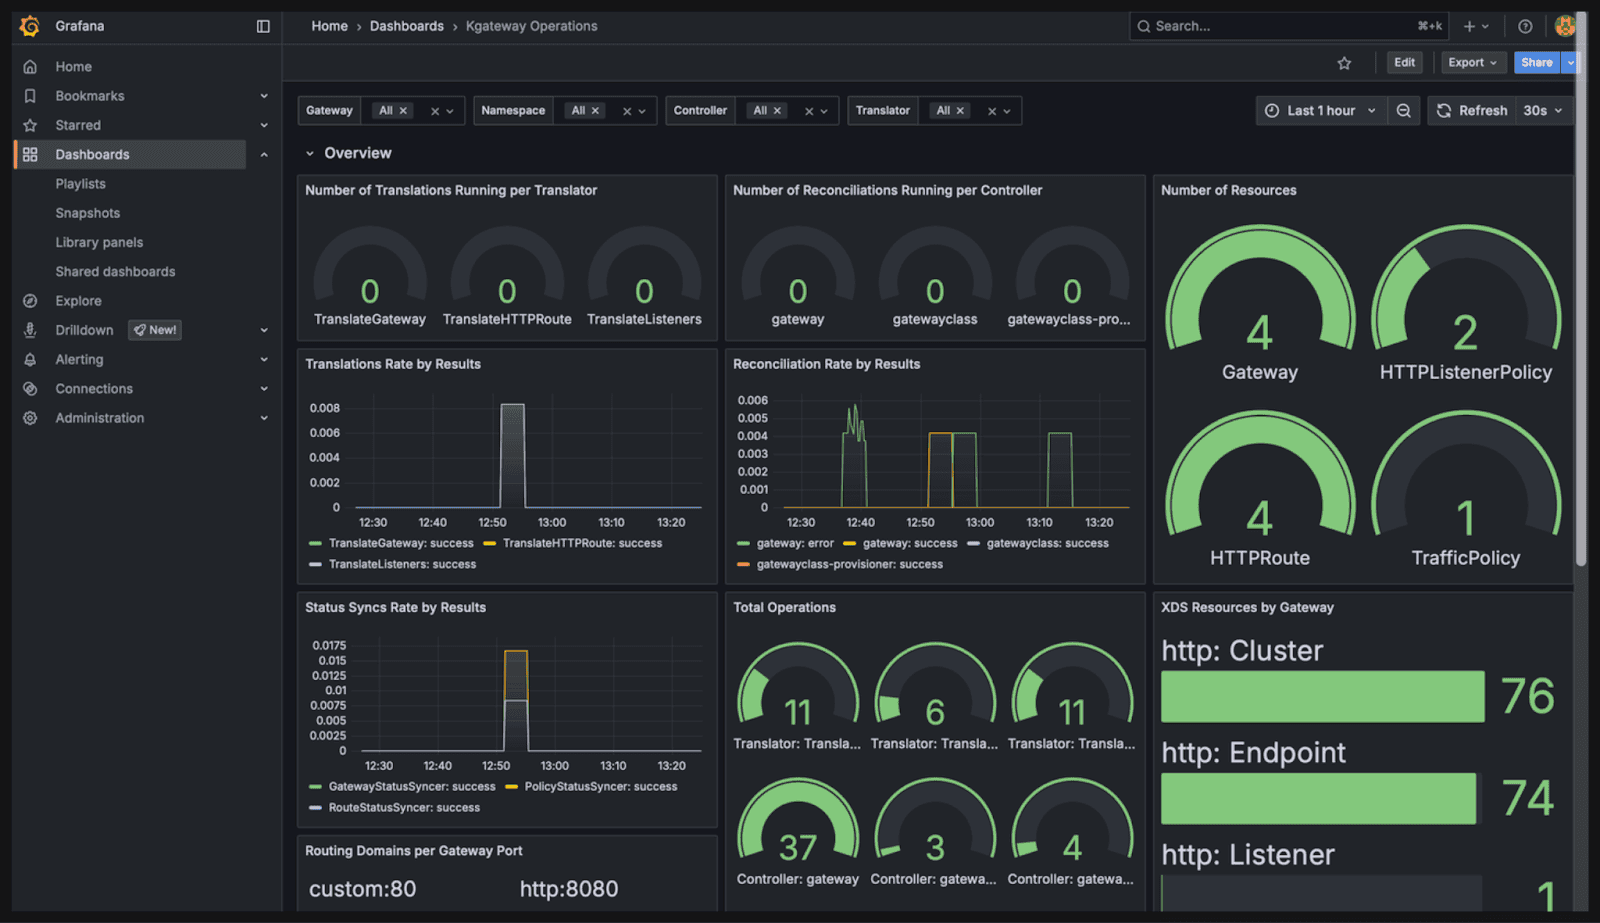The width and height of the screenshot is (1600, 923).
Task: Open the Help question-mark icon
Action: pyautogui.click(x=1522, y=25)
